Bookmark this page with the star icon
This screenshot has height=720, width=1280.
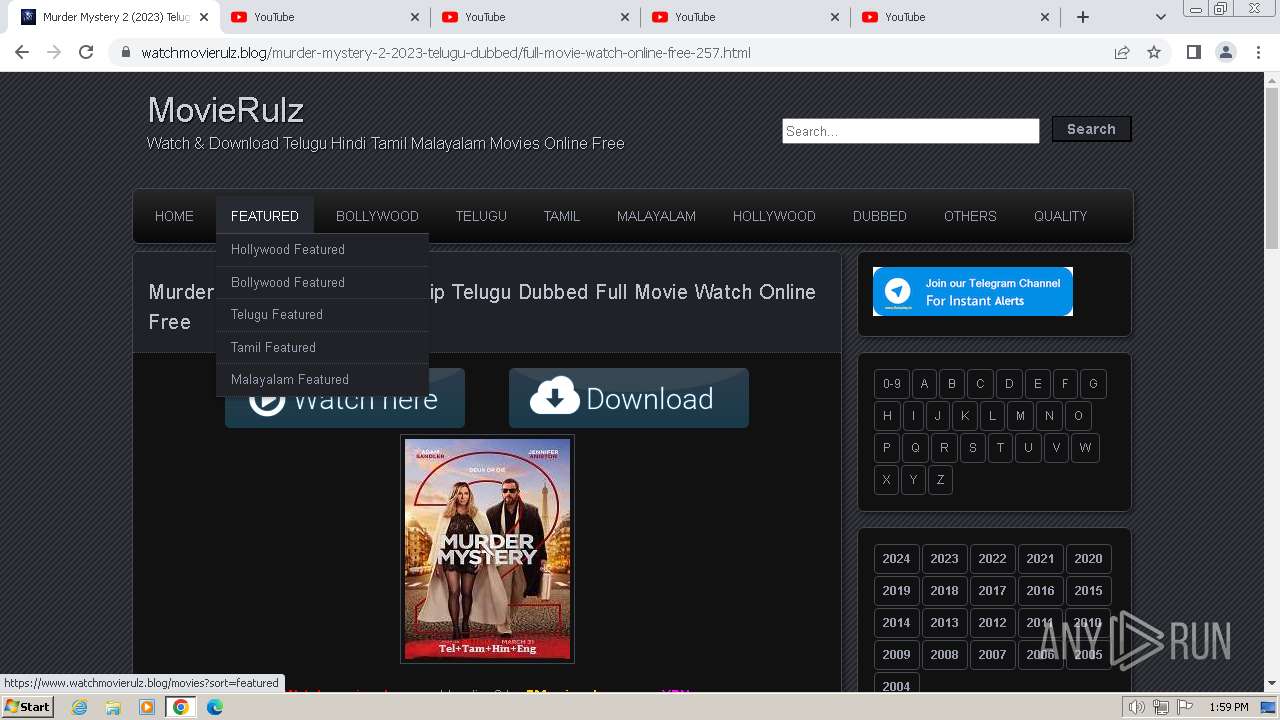click(1154, 52)
